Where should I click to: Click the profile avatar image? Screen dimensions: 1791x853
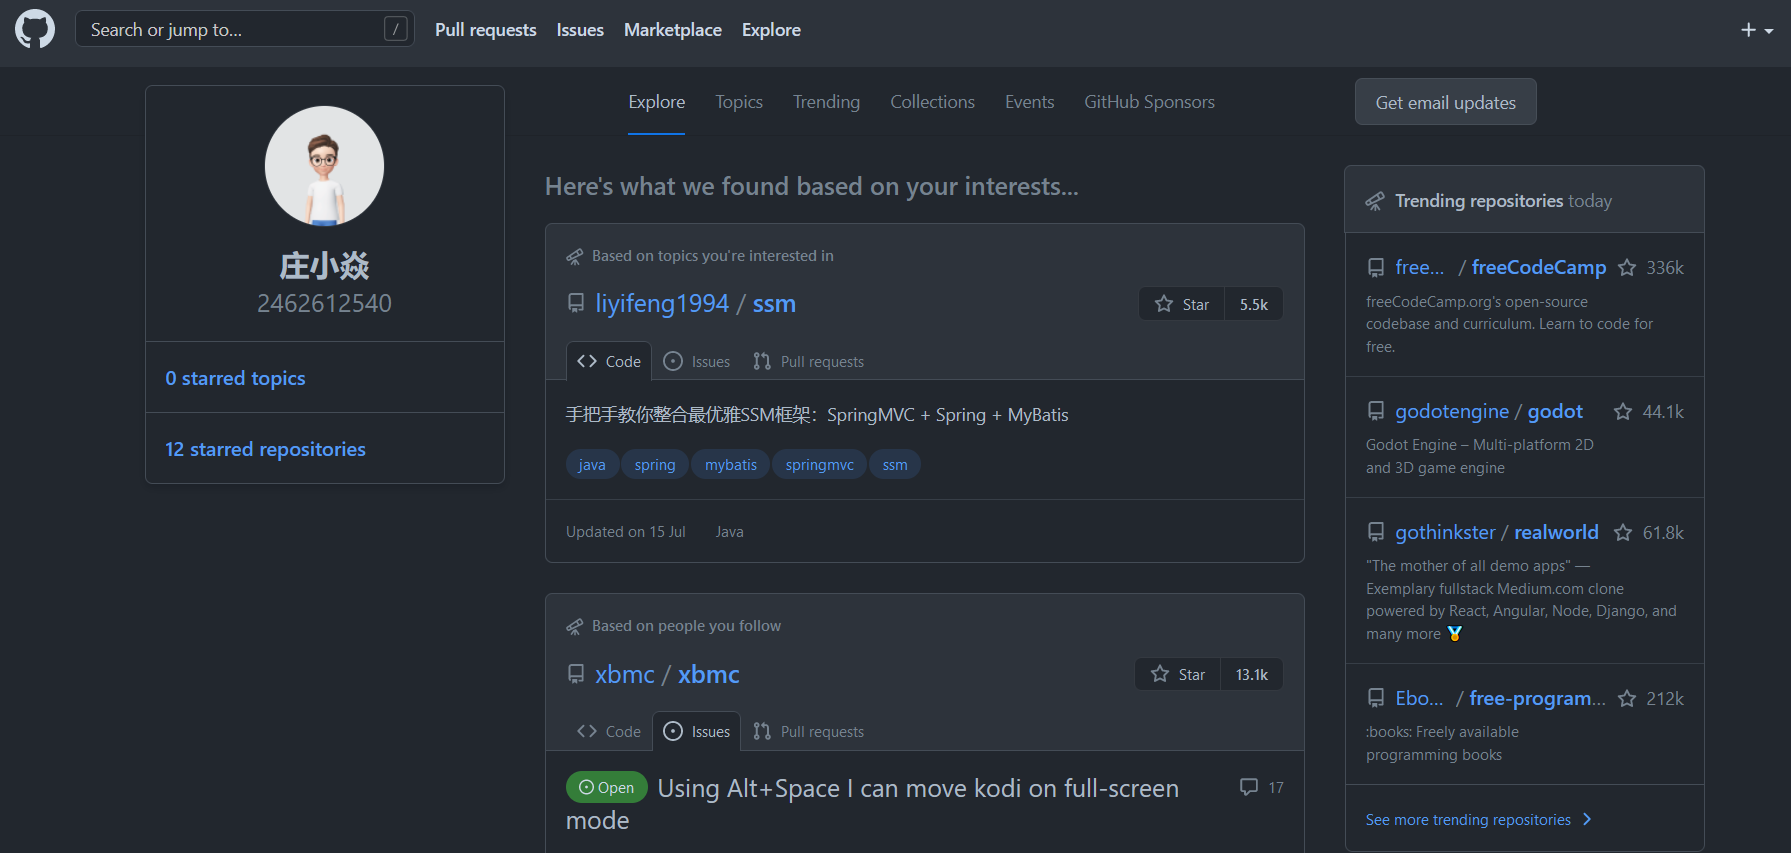click(324, 166)
